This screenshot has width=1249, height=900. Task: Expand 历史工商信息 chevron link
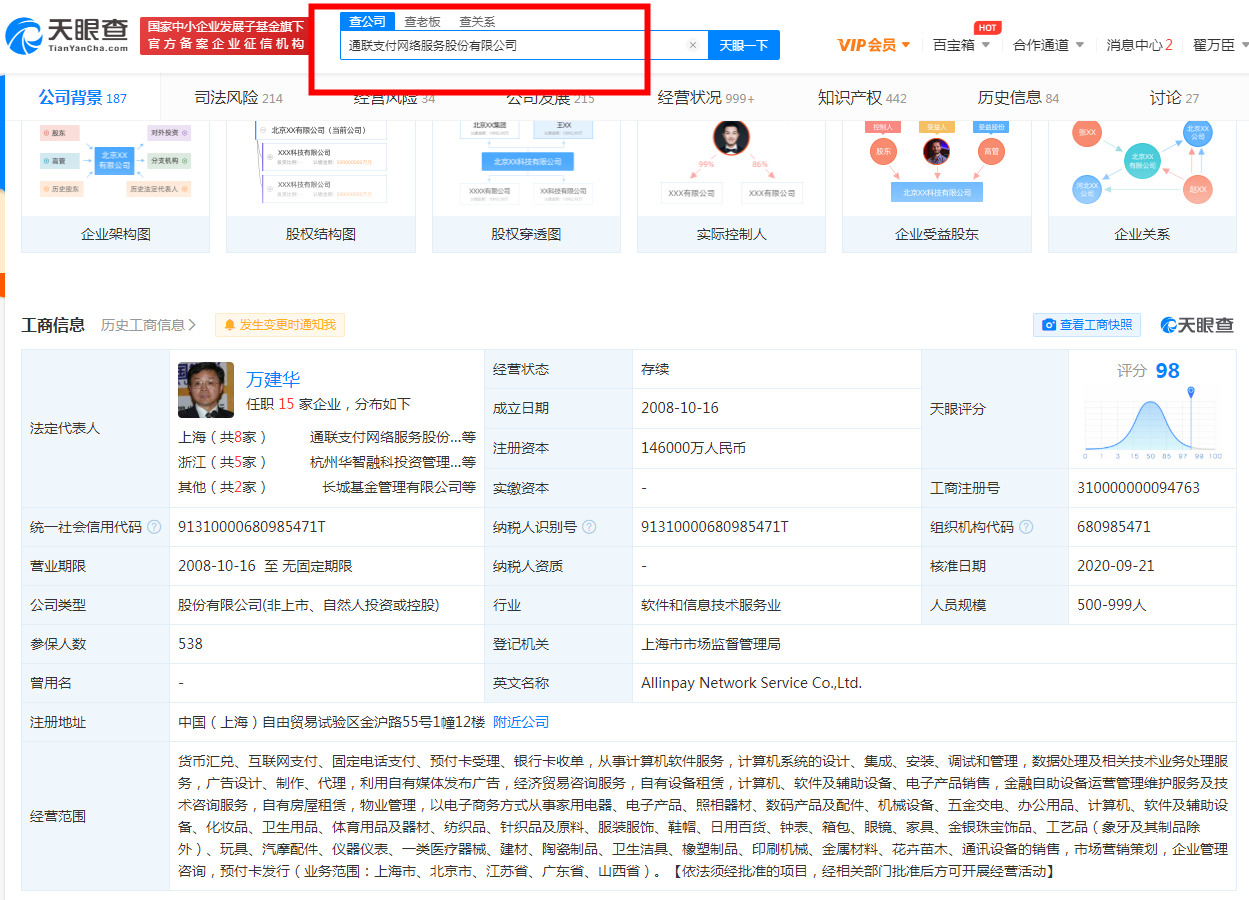(x=148, y=325)
